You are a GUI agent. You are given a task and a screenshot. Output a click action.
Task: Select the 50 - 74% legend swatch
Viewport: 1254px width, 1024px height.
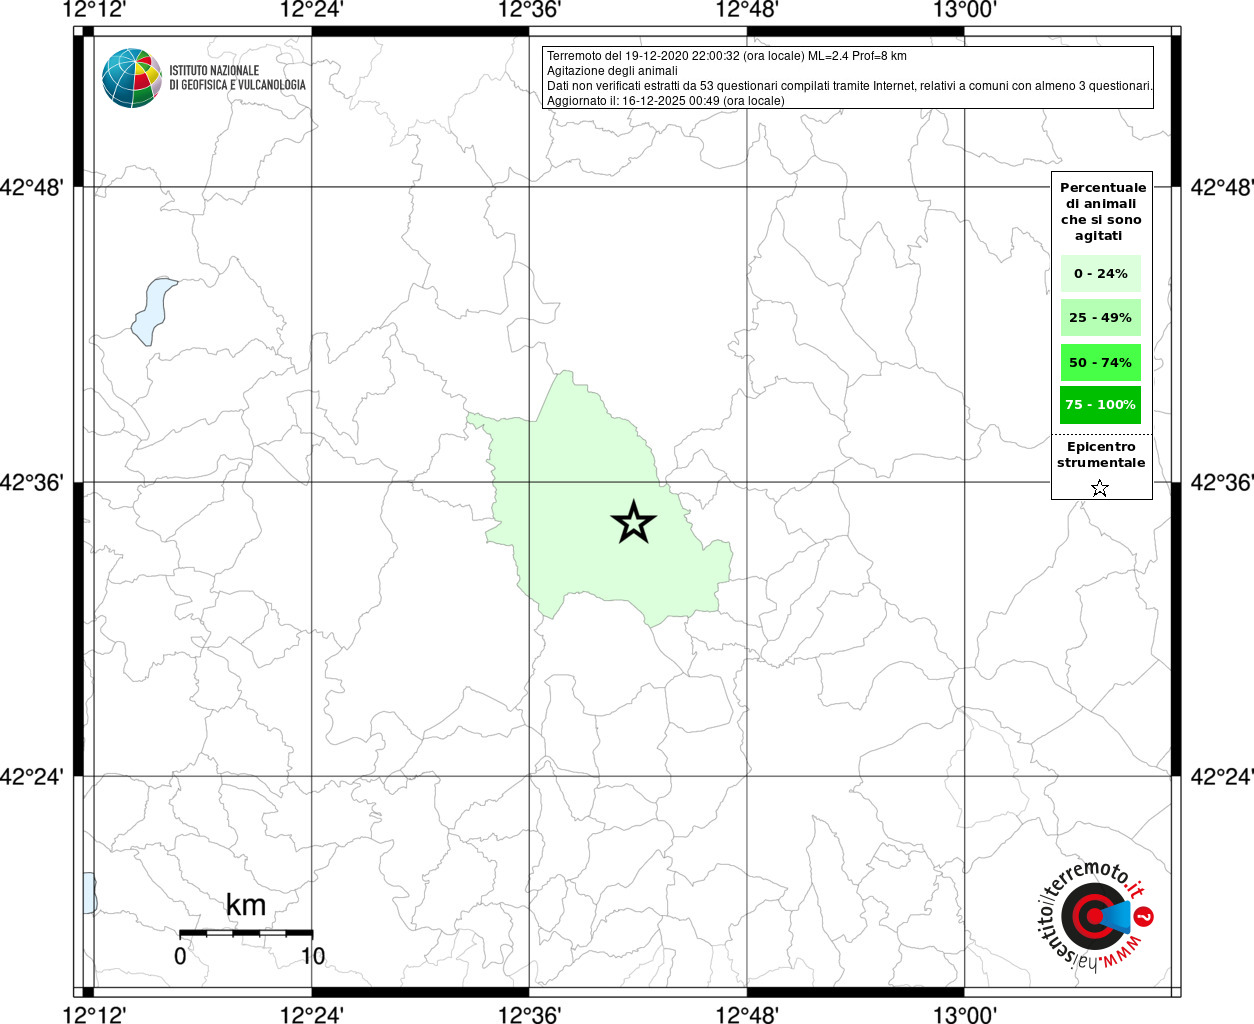[1100, 362]
